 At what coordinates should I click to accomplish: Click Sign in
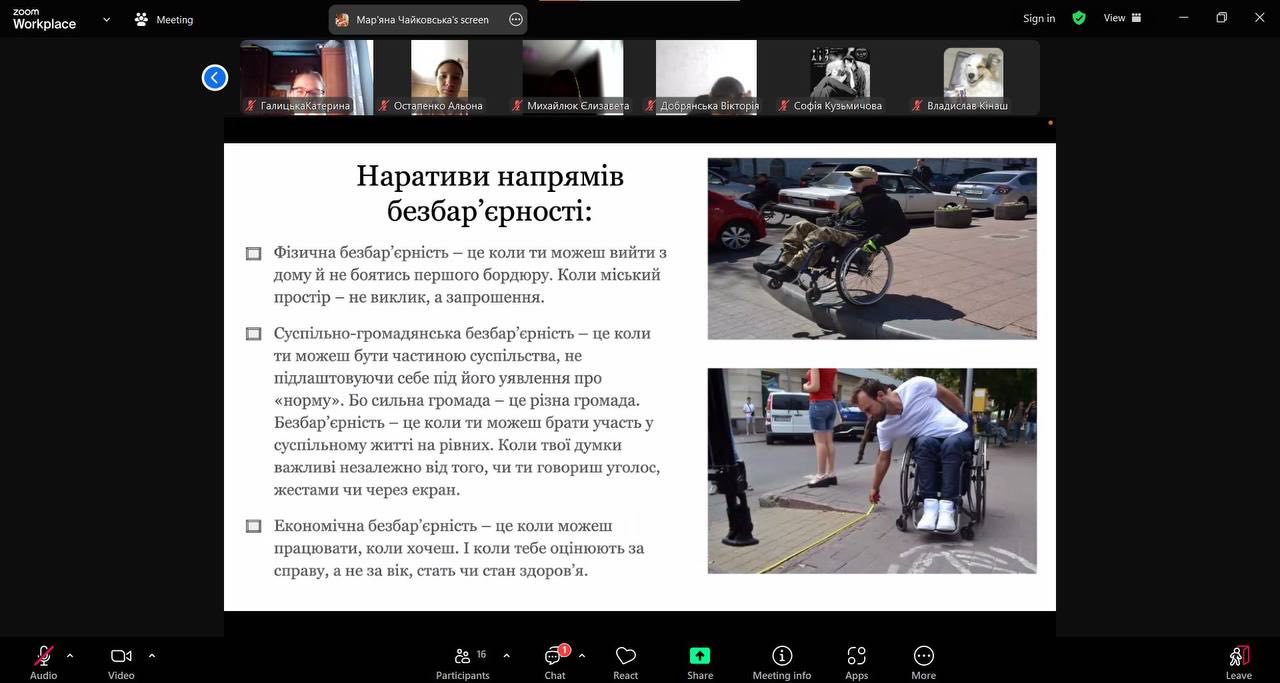pyautogui.click(x=1039, y=18)
